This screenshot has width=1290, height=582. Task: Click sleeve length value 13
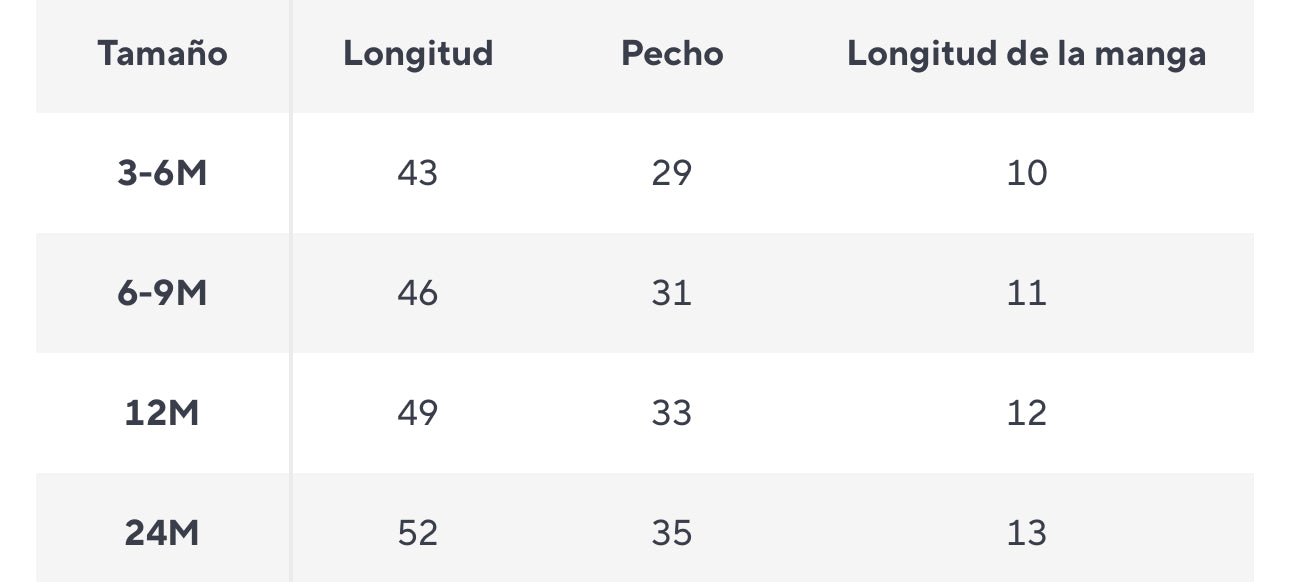pyautogui.click(x=1026, y=533)
